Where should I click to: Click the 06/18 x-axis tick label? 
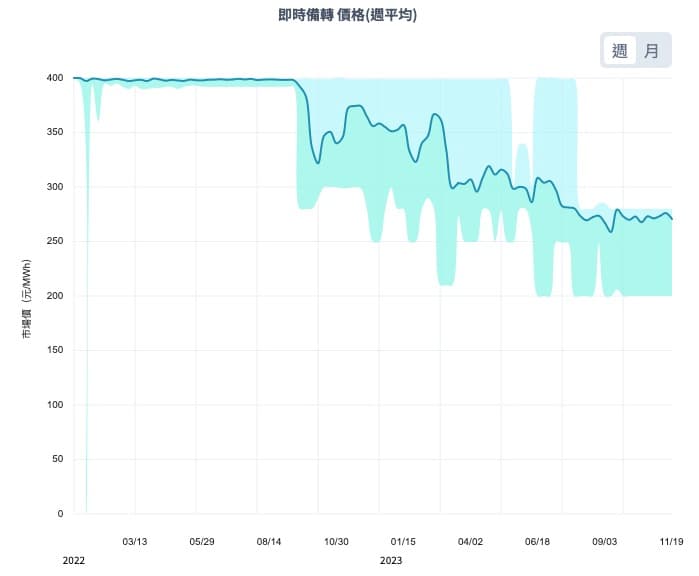[x=537, y=541]
